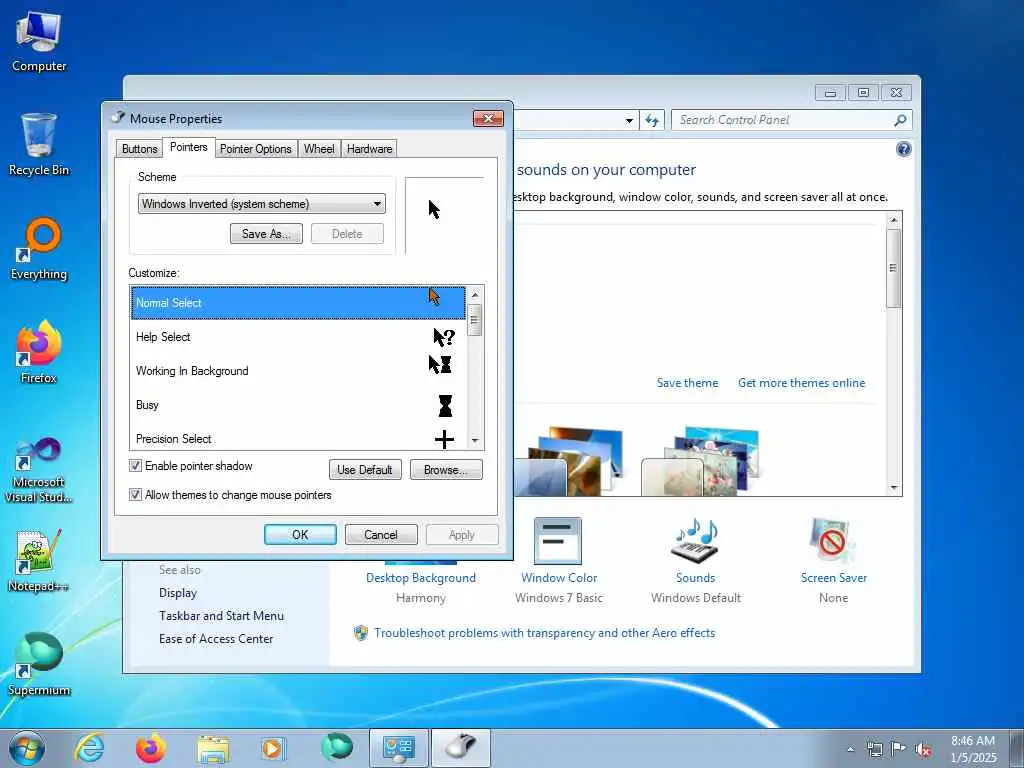The height and width of the screenshot is (768, 1024).
Task: Select the Help Select pointer row
Action: [298, 337]
